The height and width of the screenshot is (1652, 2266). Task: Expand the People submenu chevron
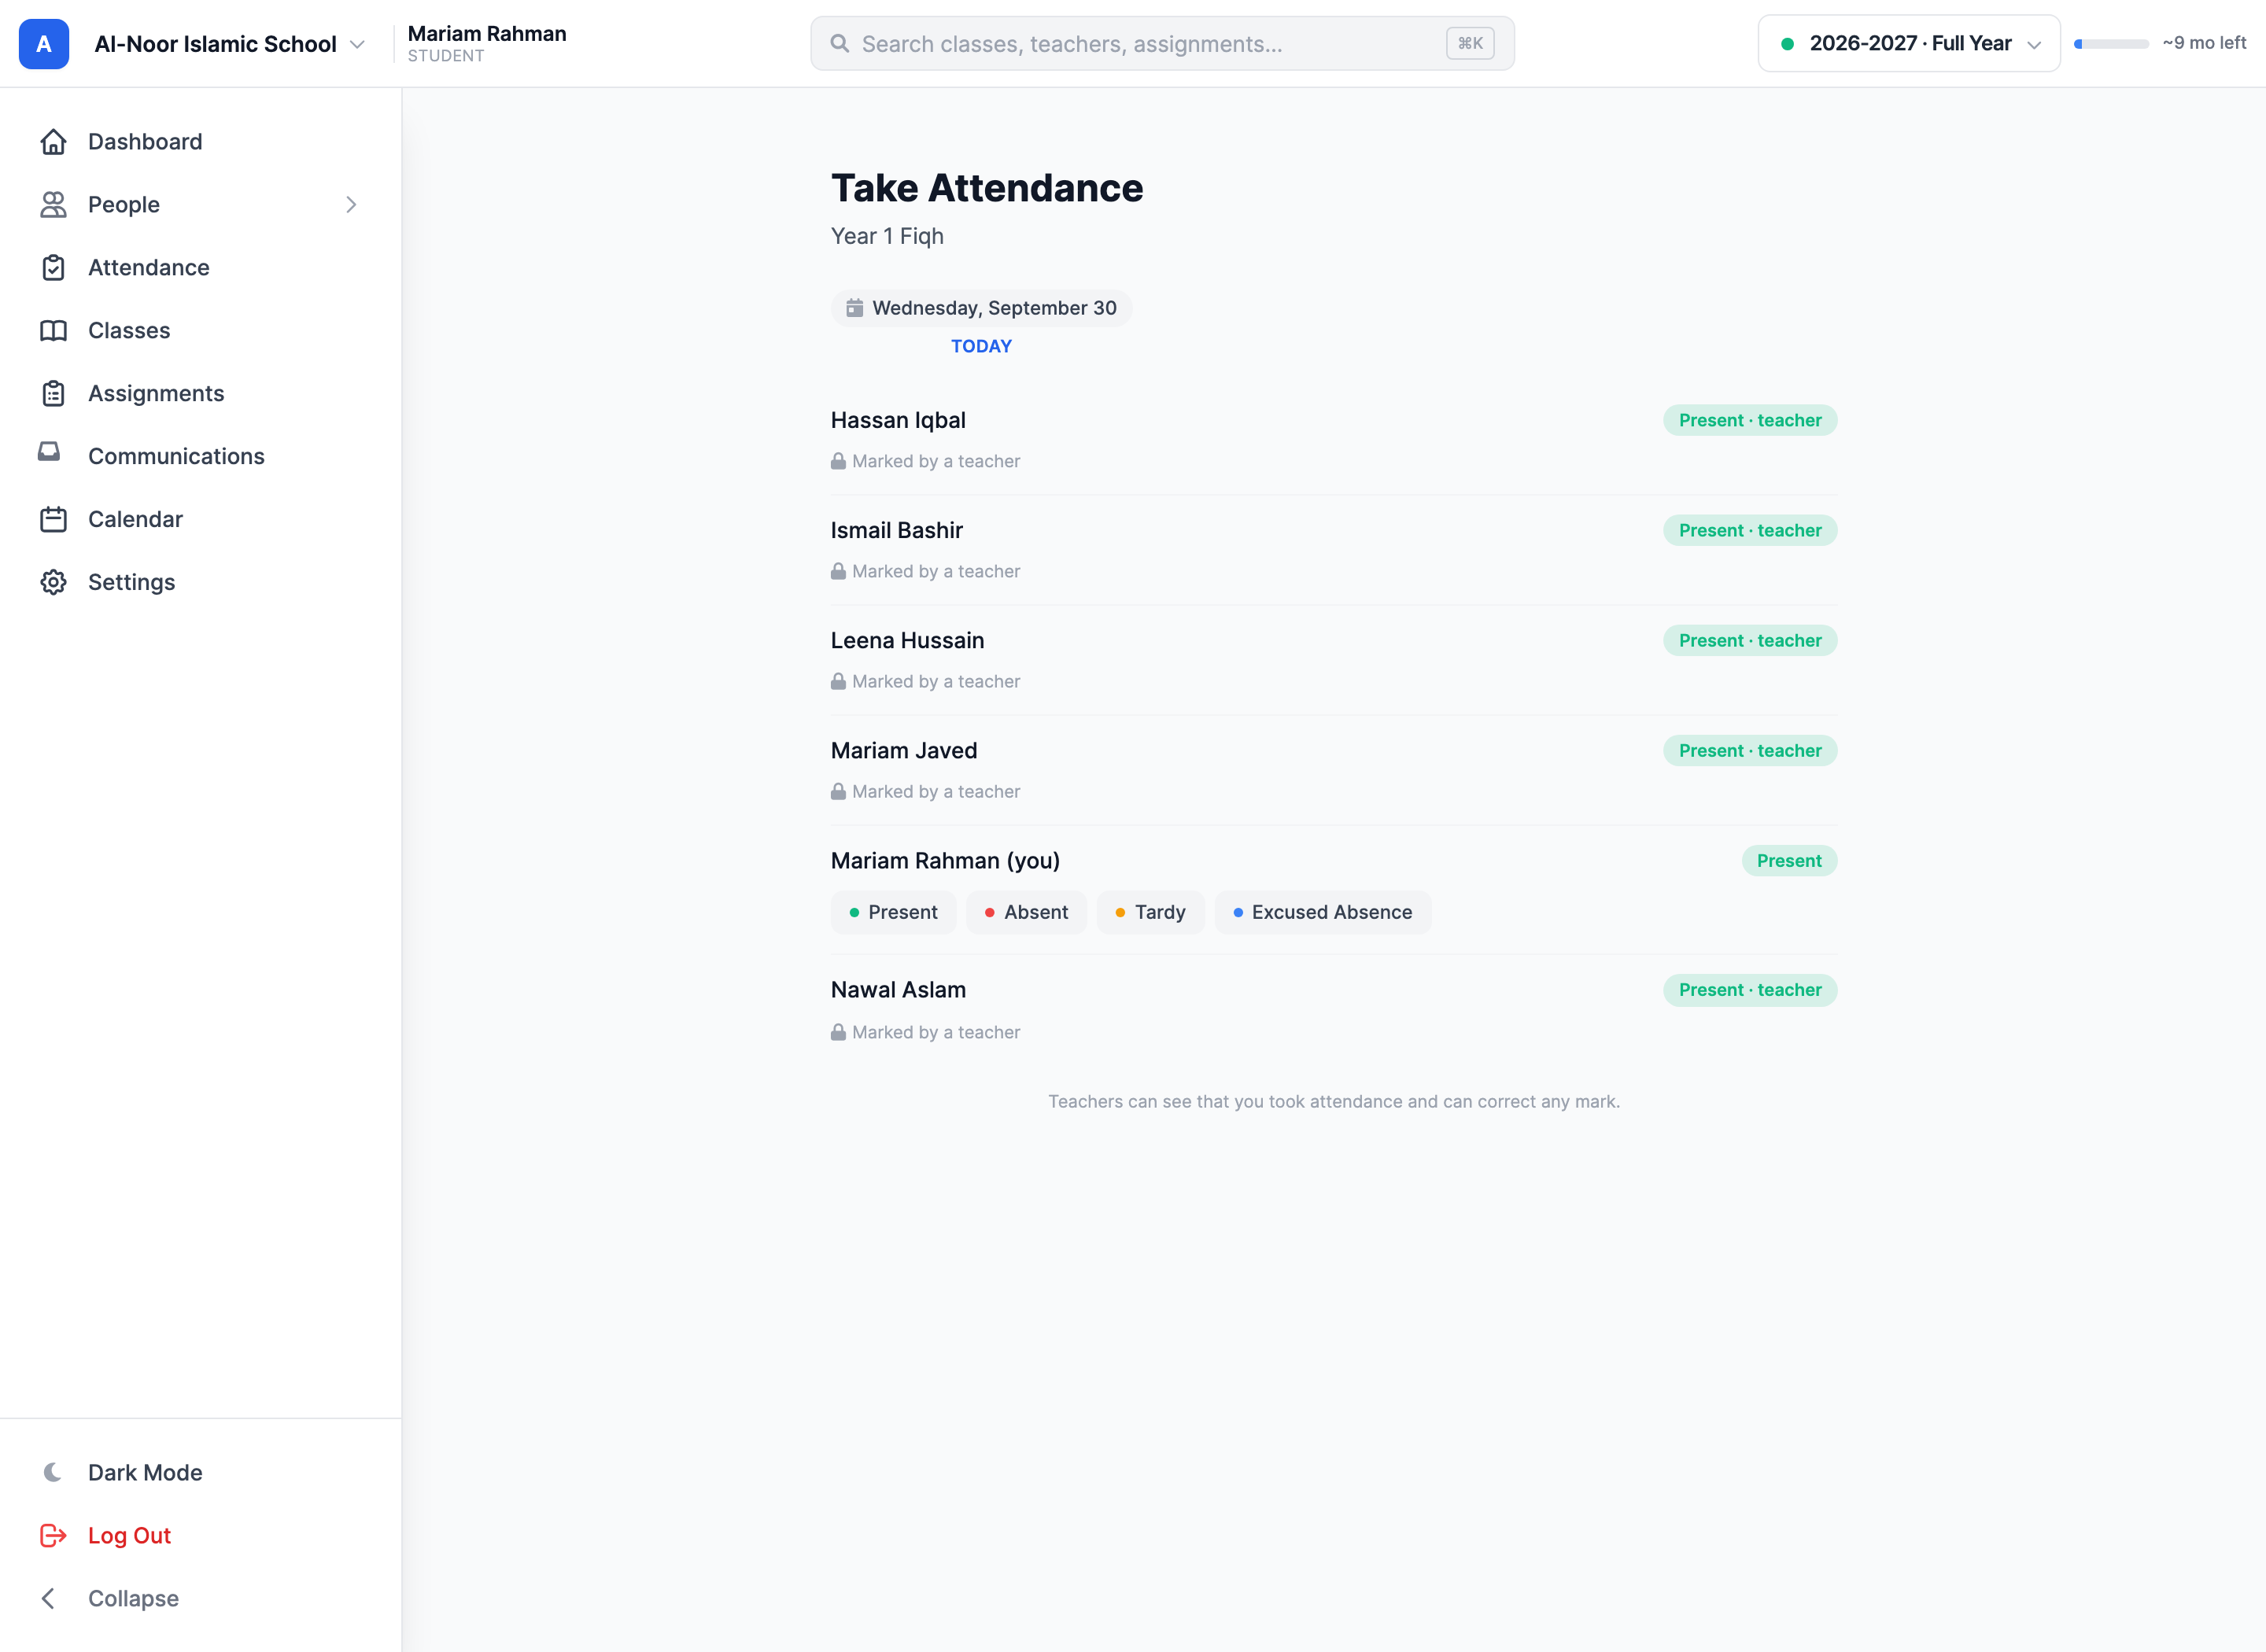click(x=351, y=205)
